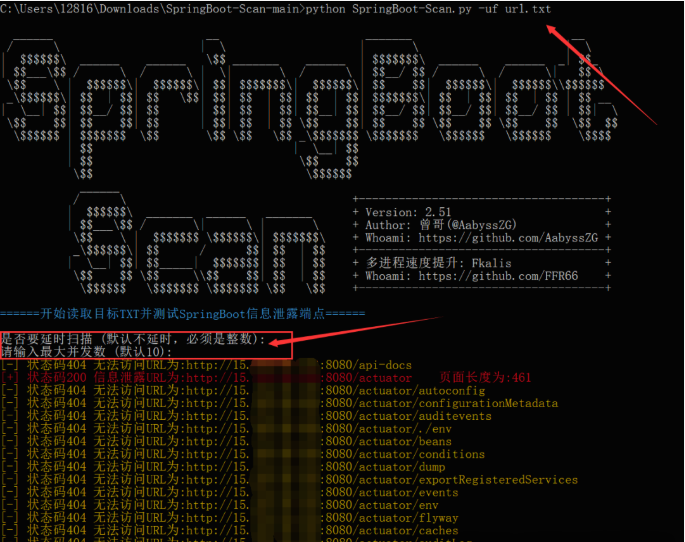
Task: Click the blue '开始读取目标TXT' header line
Action: click(x=183, y=314)
